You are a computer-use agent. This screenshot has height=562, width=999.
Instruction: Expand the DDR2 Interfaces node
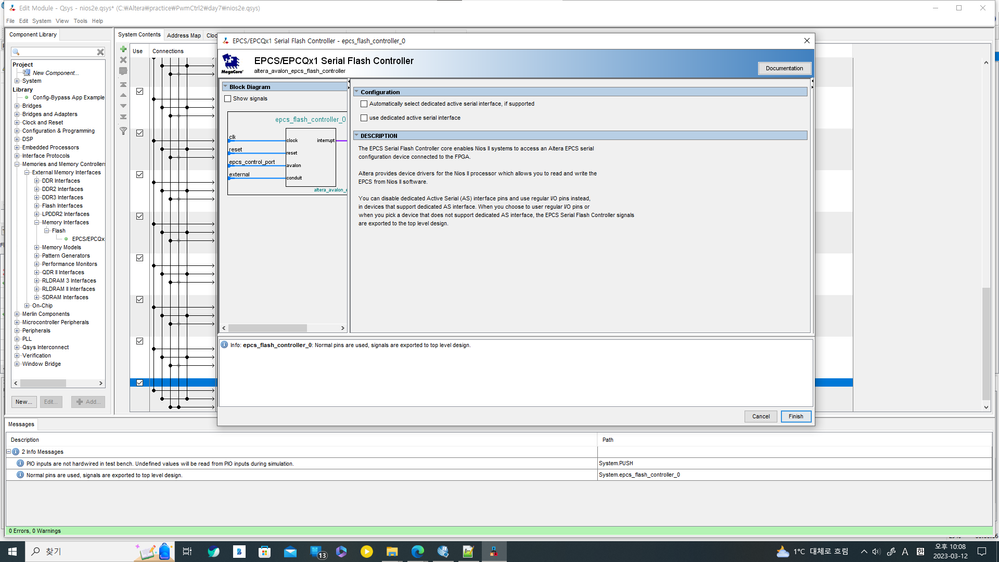[x=36, y=189]
